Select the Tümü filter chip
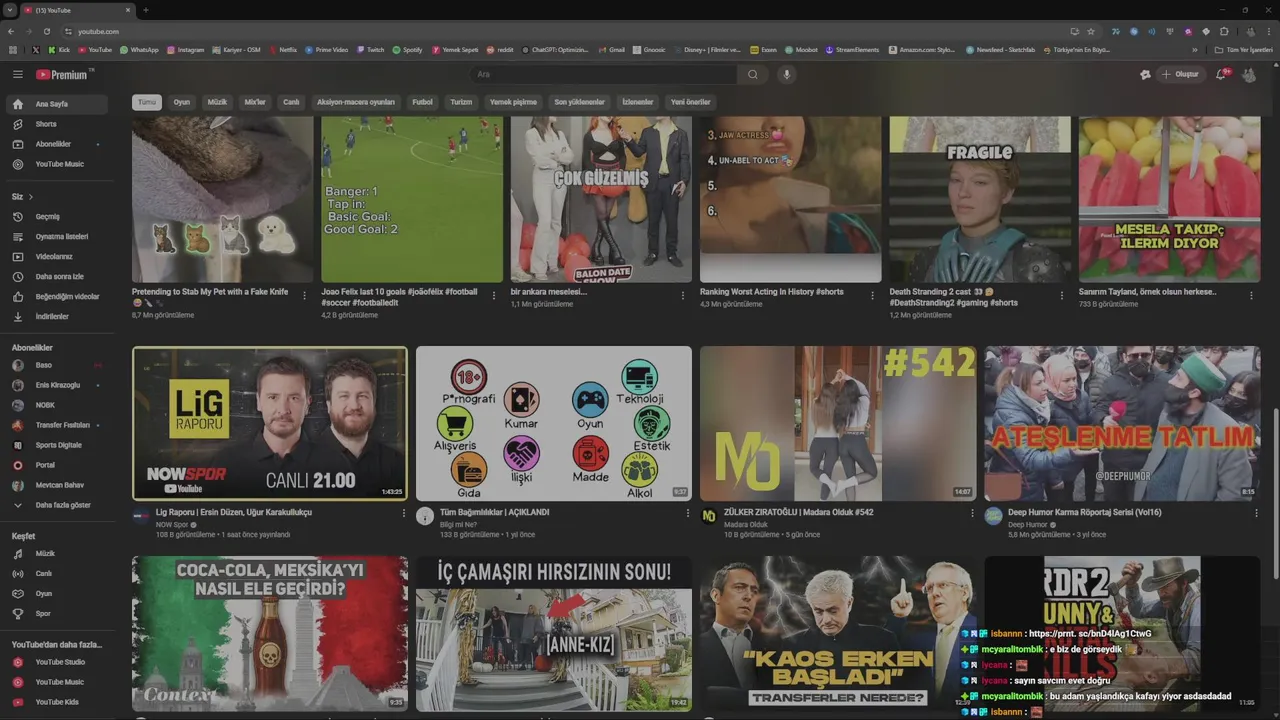The width and height of the screenshot is (1280, 720). [x=147, y=102]
